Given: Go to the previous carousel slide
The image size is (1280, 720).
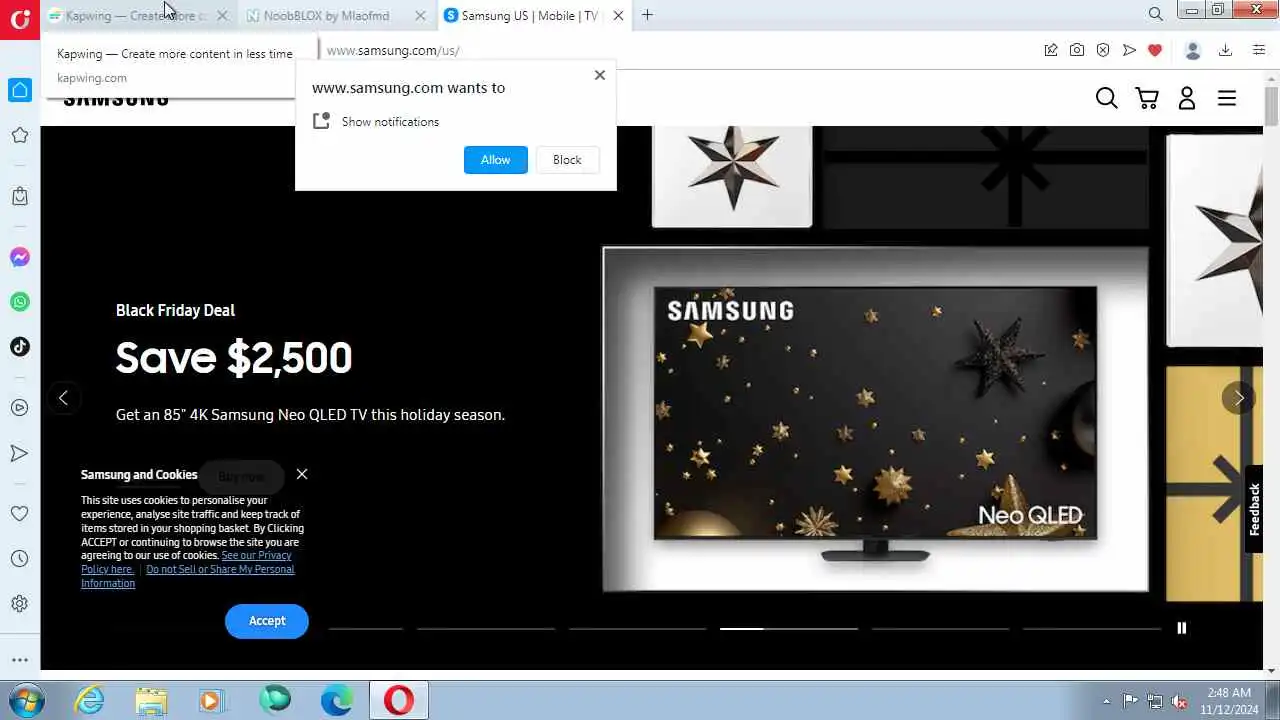Looking at the screenshot, I should tap(63, 398).
